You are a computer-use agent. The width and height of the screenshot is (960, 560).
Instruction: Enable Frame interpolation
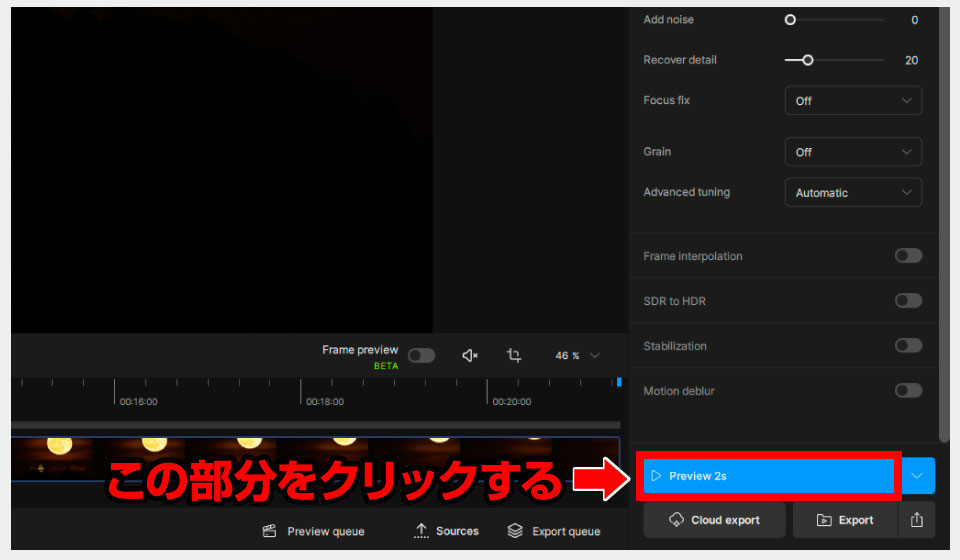pos(908,256)
